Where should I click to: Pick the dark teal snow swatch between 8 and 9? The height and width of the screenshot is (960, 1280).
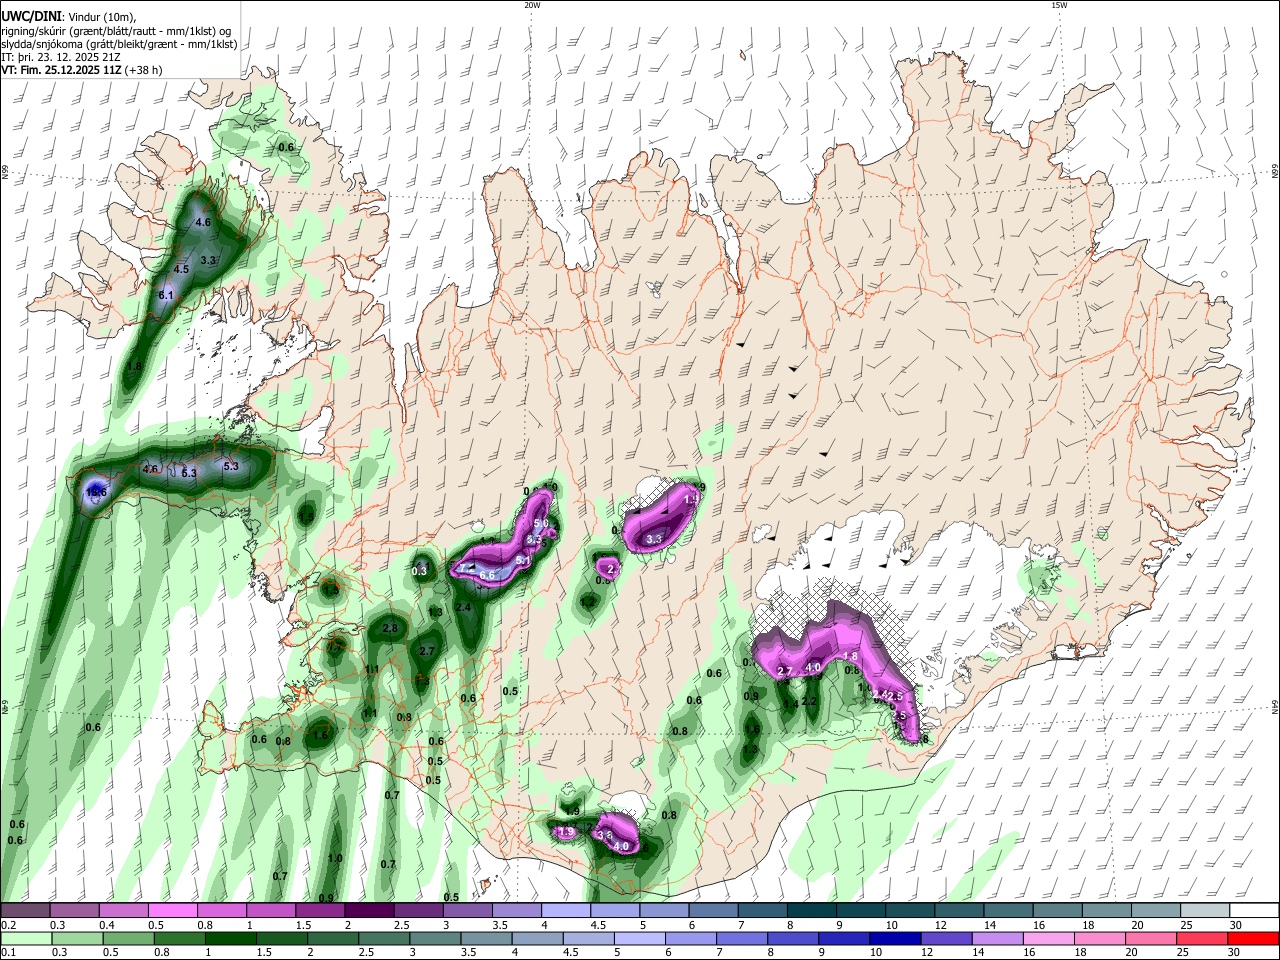[x=812, y=911]
